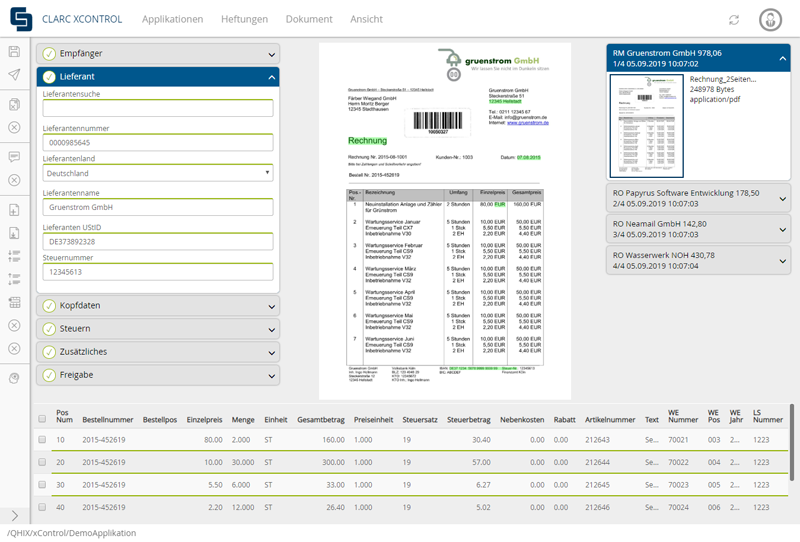Image resolution: width=800 pixels, height=542 pixels.
Task: Click green check icon next to Freigabe
Action: coord(49,375)
